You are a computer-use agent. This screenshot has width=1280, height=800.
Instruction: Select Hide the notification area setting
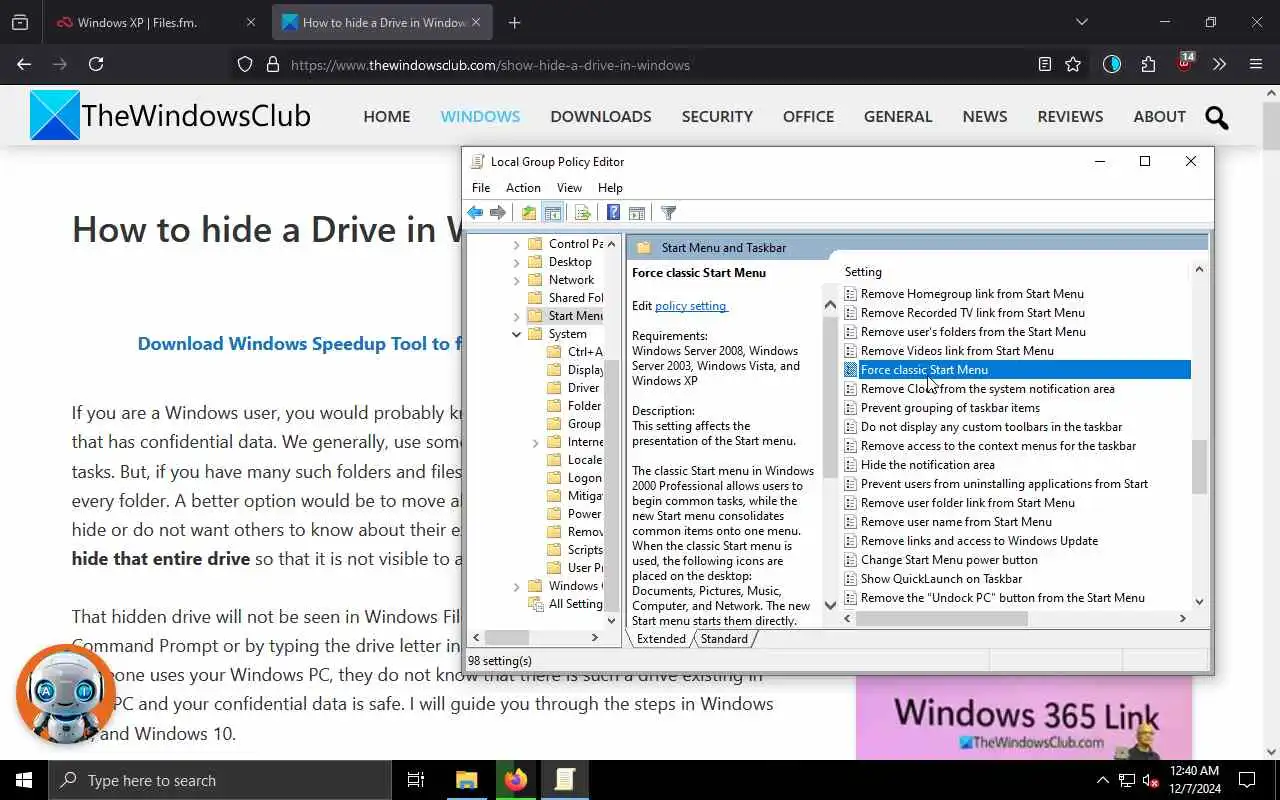pyautogui.click(x=927, y=465)
